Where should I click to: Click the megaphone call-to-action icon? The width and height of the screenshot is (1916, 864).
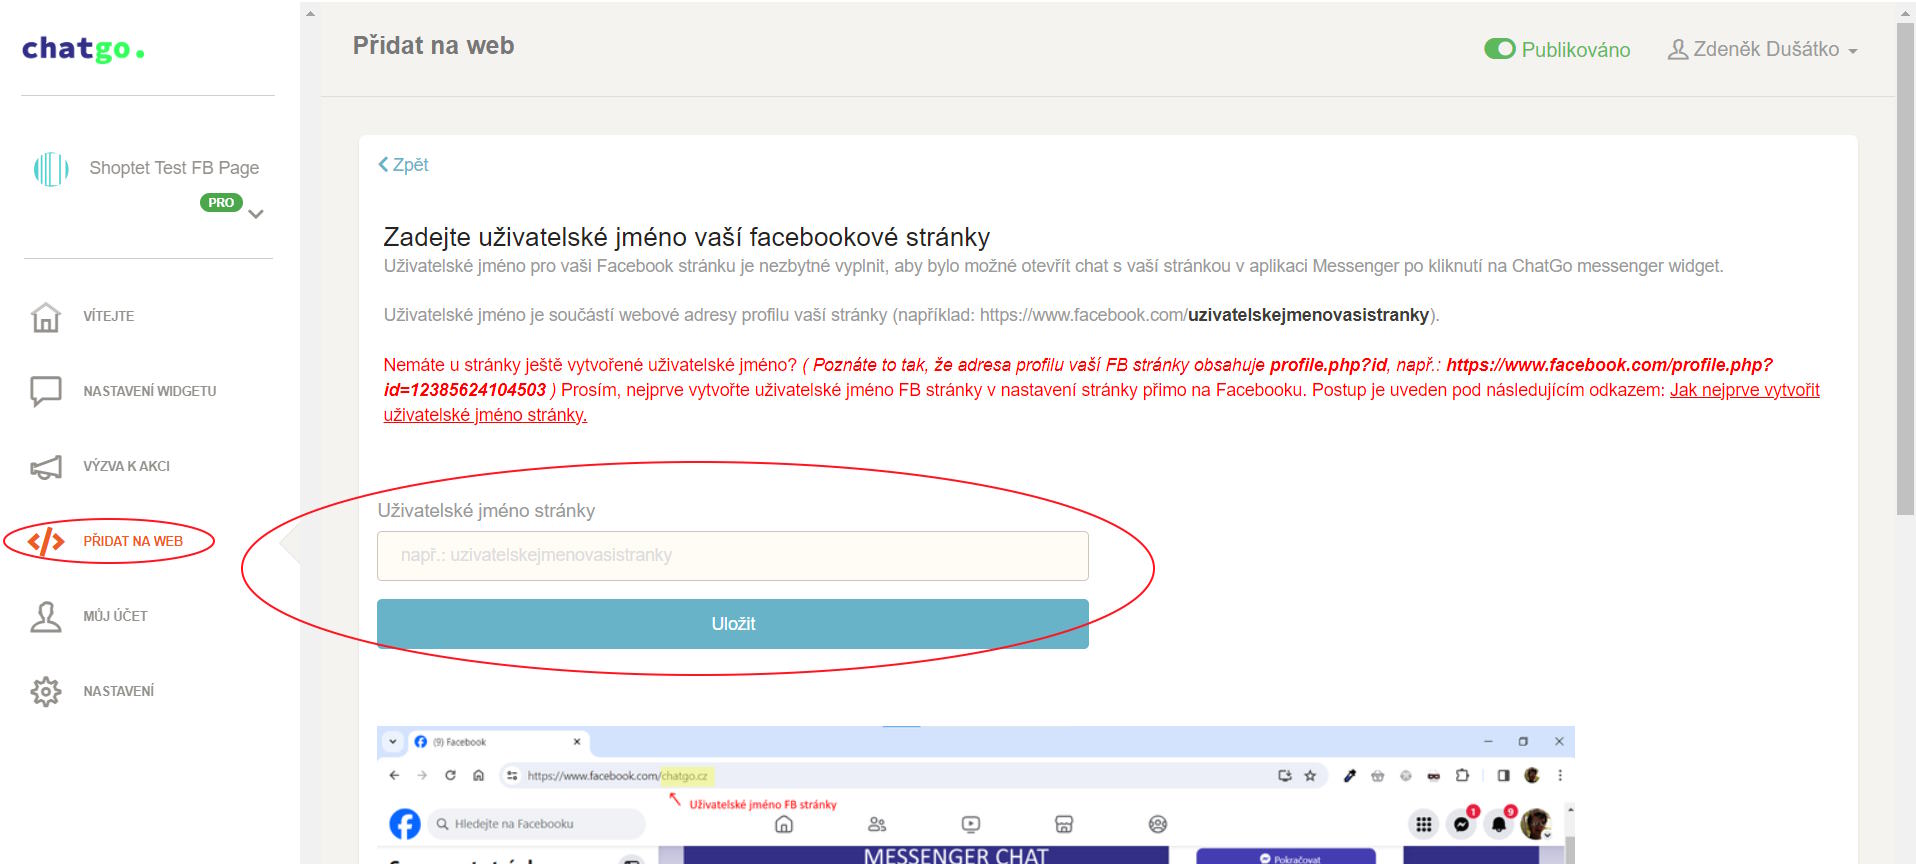point(46,467)
